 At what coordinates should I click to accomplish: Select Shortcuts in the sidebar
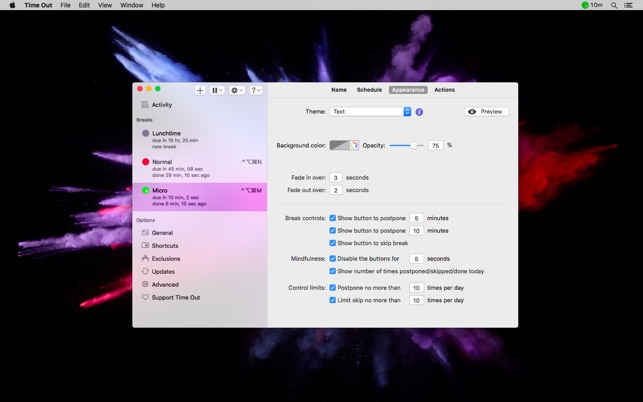[164, 246]
